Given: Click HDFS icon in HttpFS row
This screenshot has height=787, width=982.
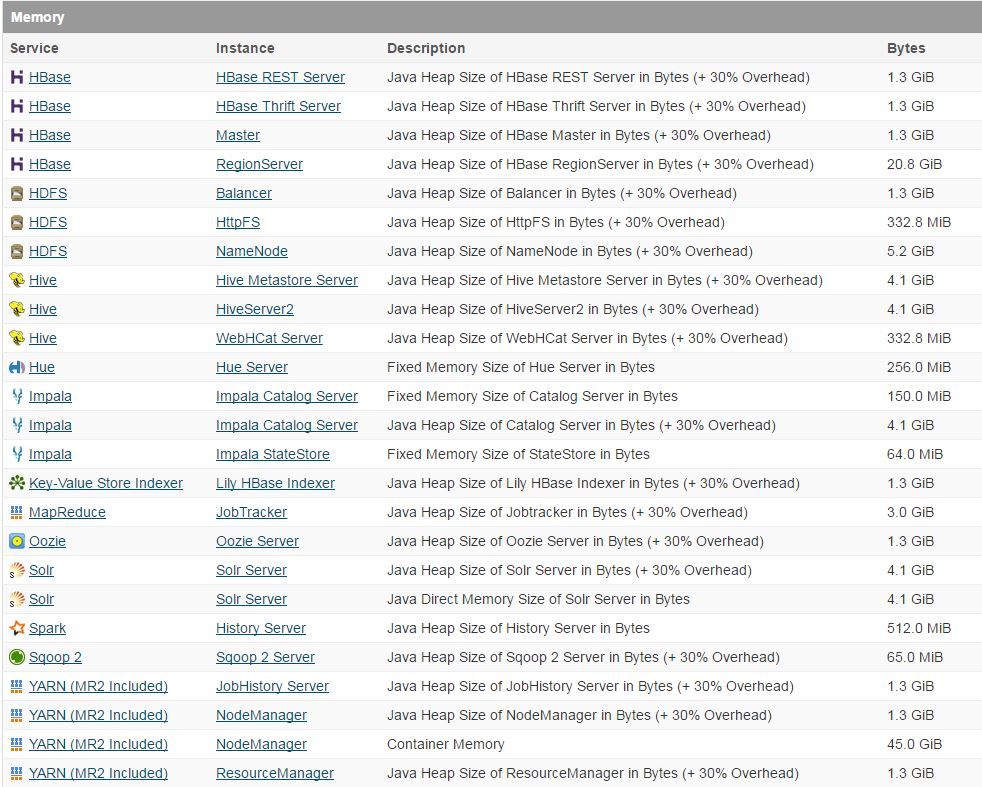Looking at the screenshot, I should [17, 222].
